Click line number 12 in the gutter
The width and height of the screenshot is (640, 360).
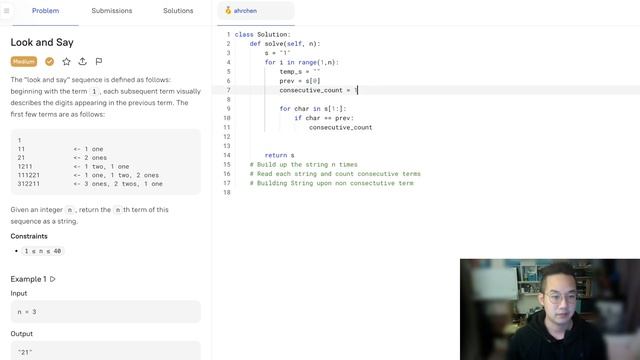pyautogui.click(x=227, y=137)
